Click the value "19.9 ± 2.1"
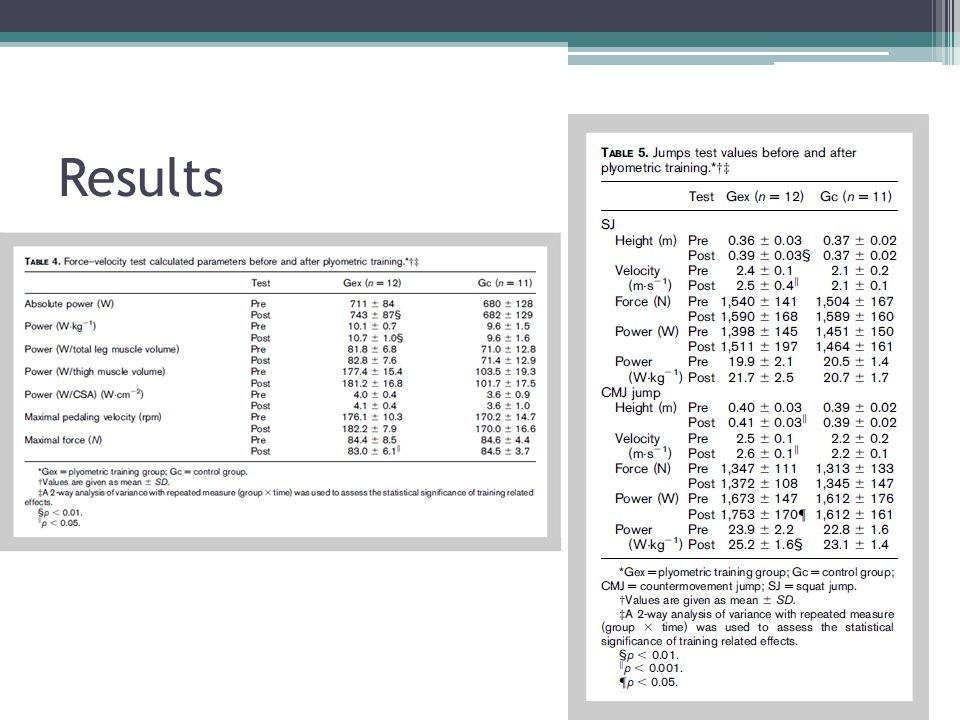The width and height of the screenshot is (960, 720). (x=760, y=362)
